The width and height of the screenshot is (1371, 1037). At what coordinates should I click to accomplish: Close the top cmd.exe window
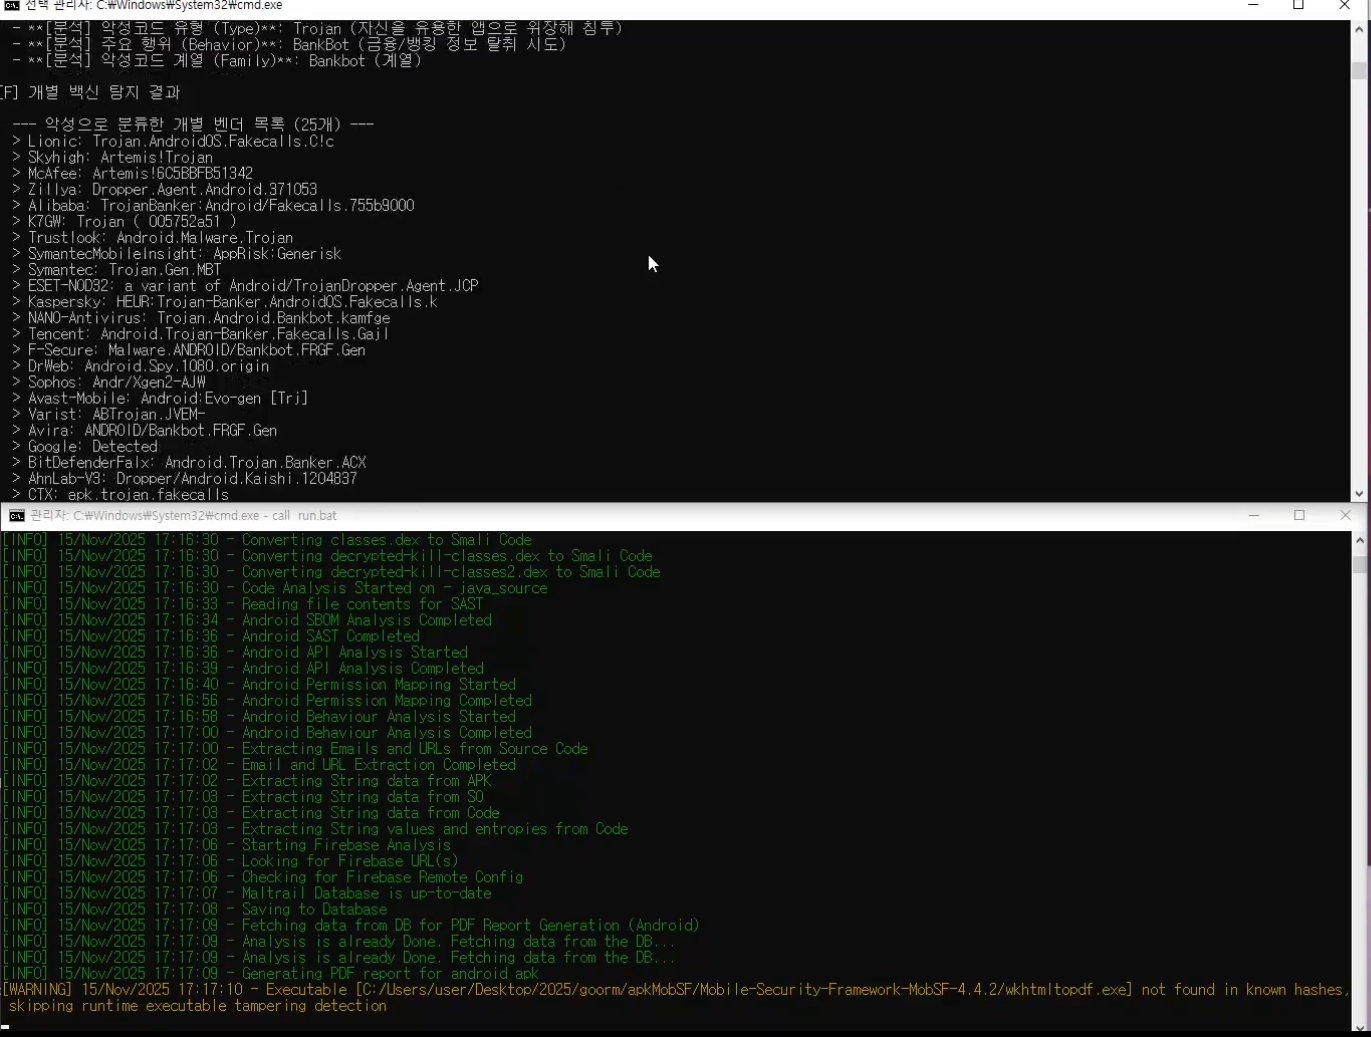coord(1345,6)
